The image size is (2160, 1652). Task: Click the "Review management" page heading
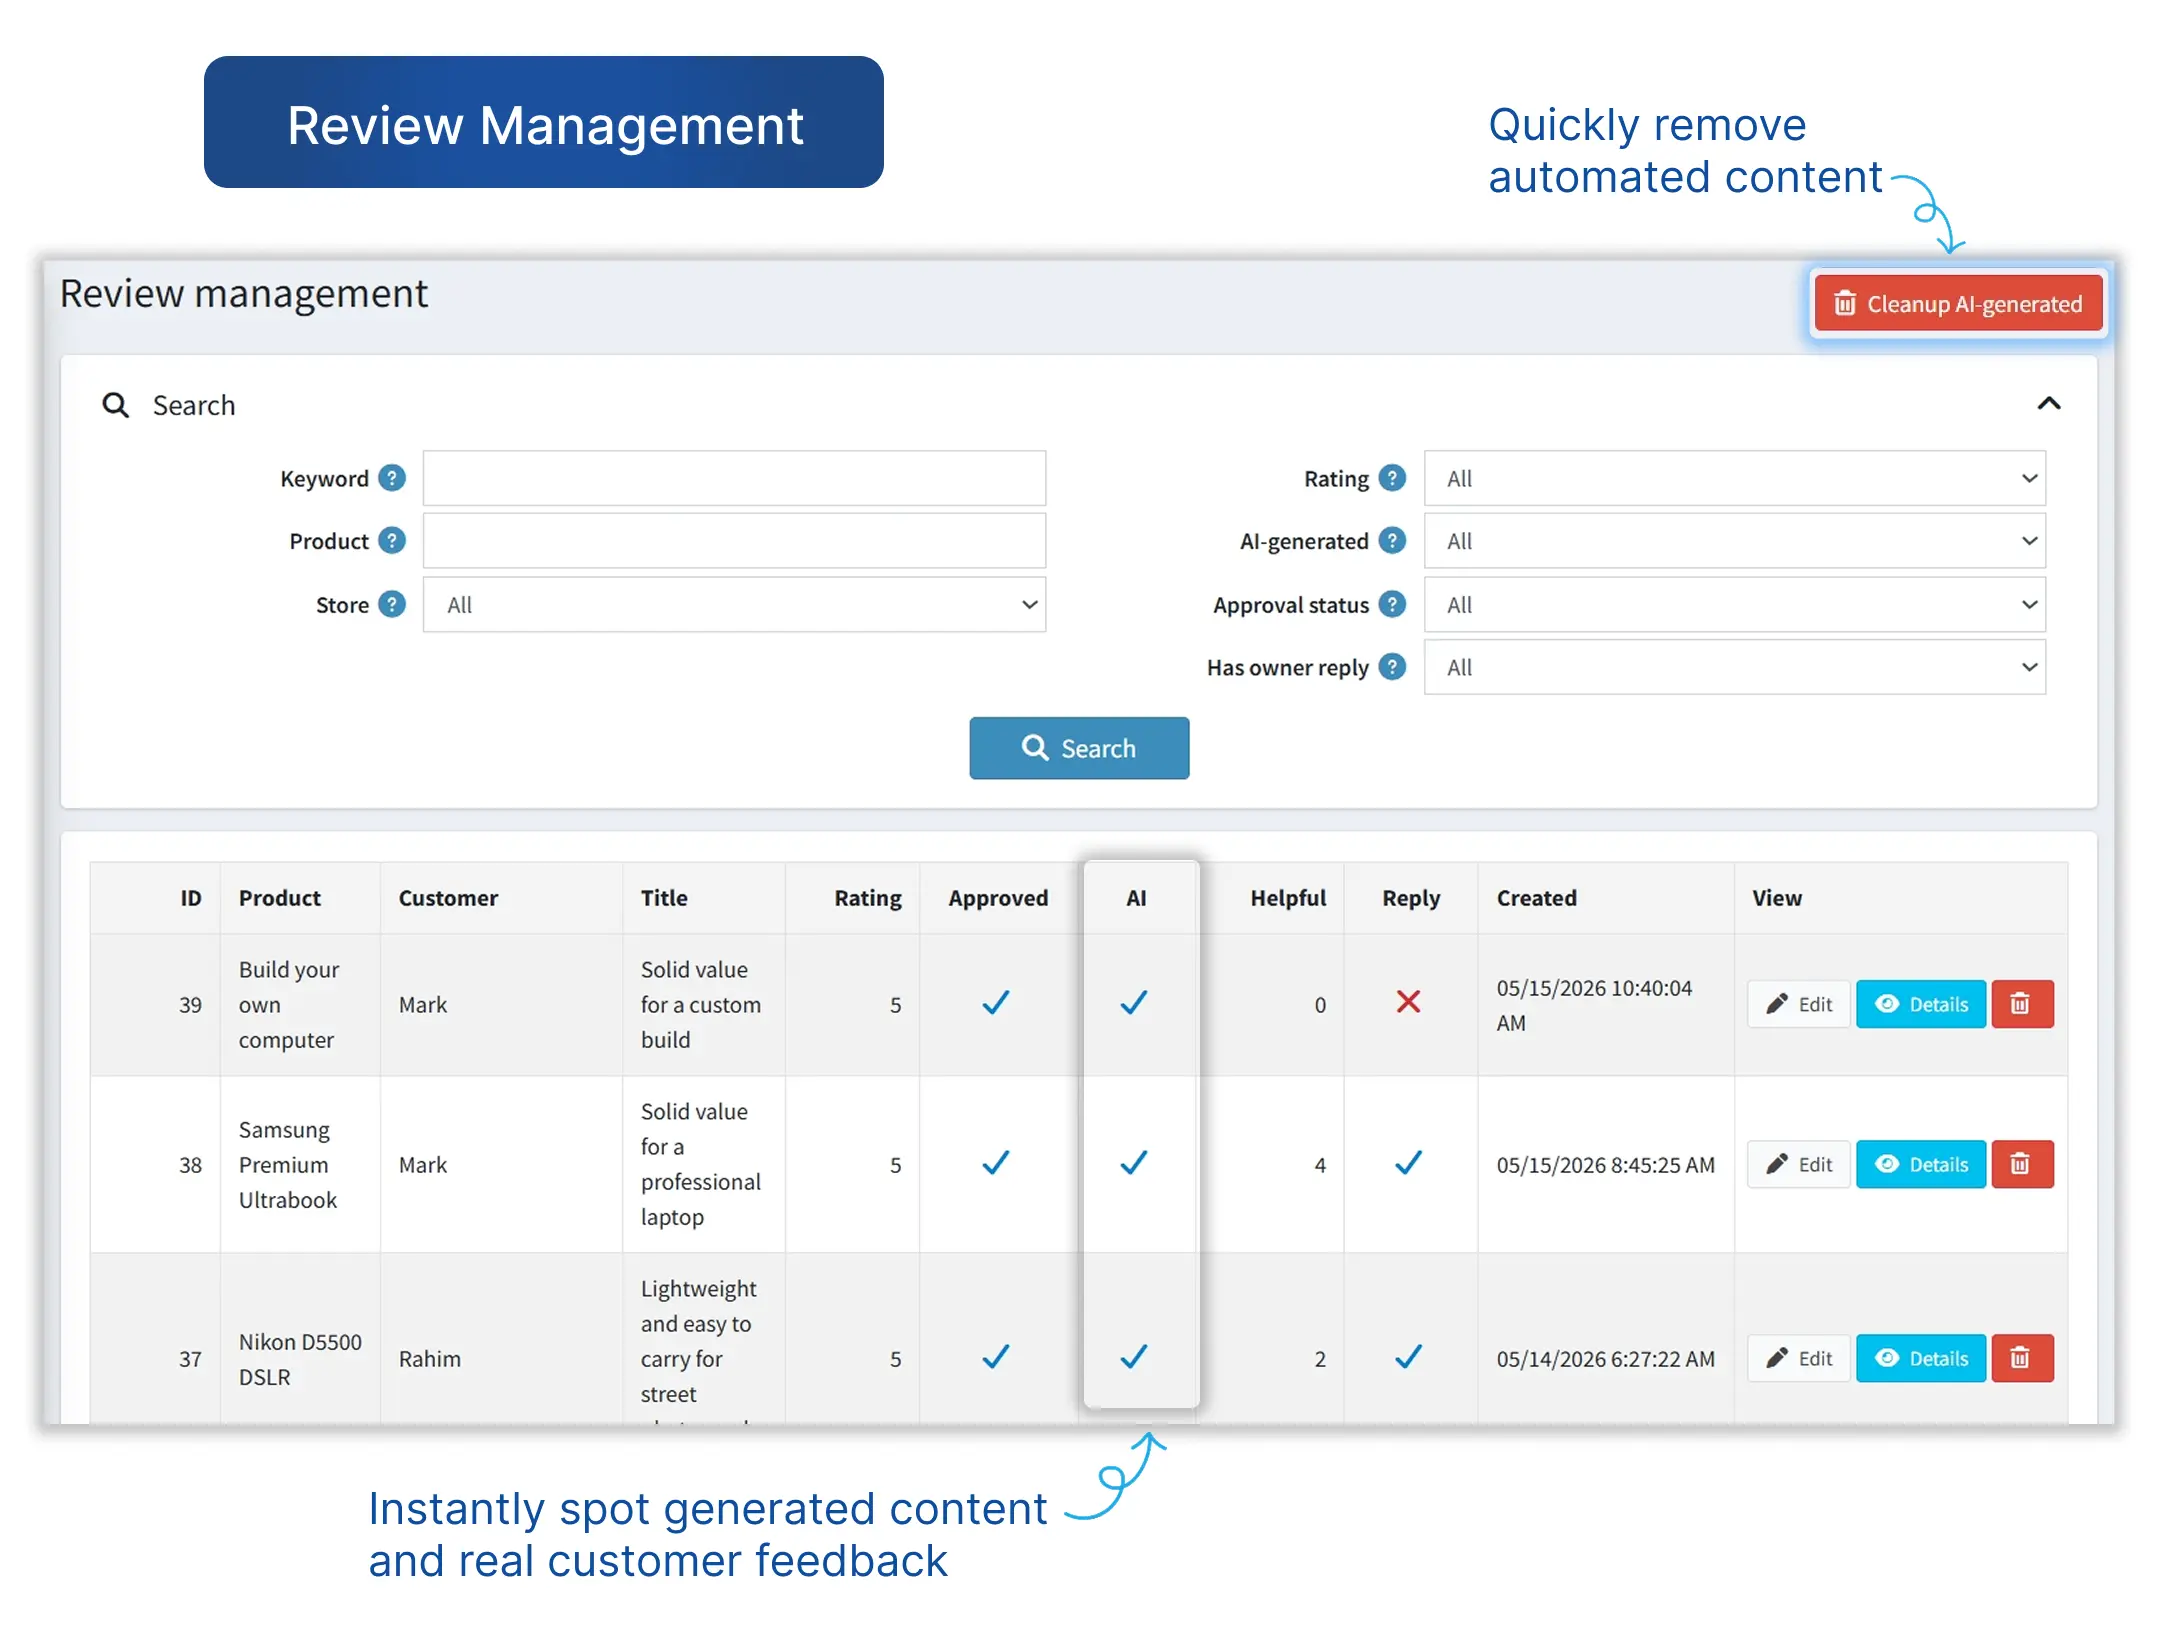point(244,294)
